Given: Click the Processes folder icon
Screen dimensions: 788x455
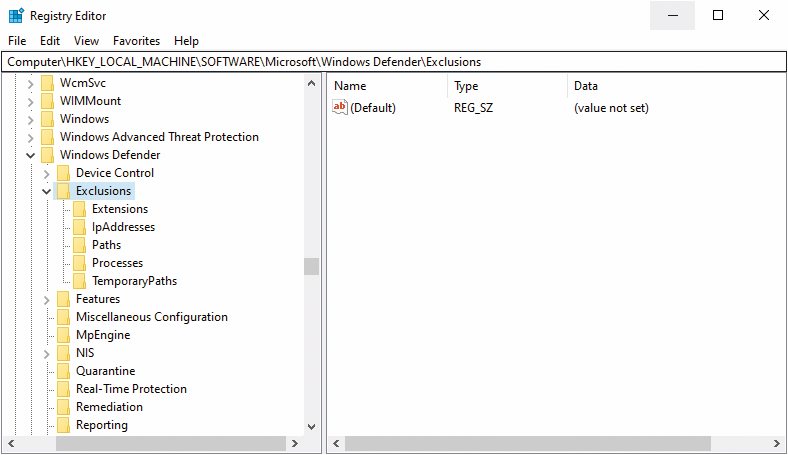Looking at the screenshot, I should (x=79, y=263).
